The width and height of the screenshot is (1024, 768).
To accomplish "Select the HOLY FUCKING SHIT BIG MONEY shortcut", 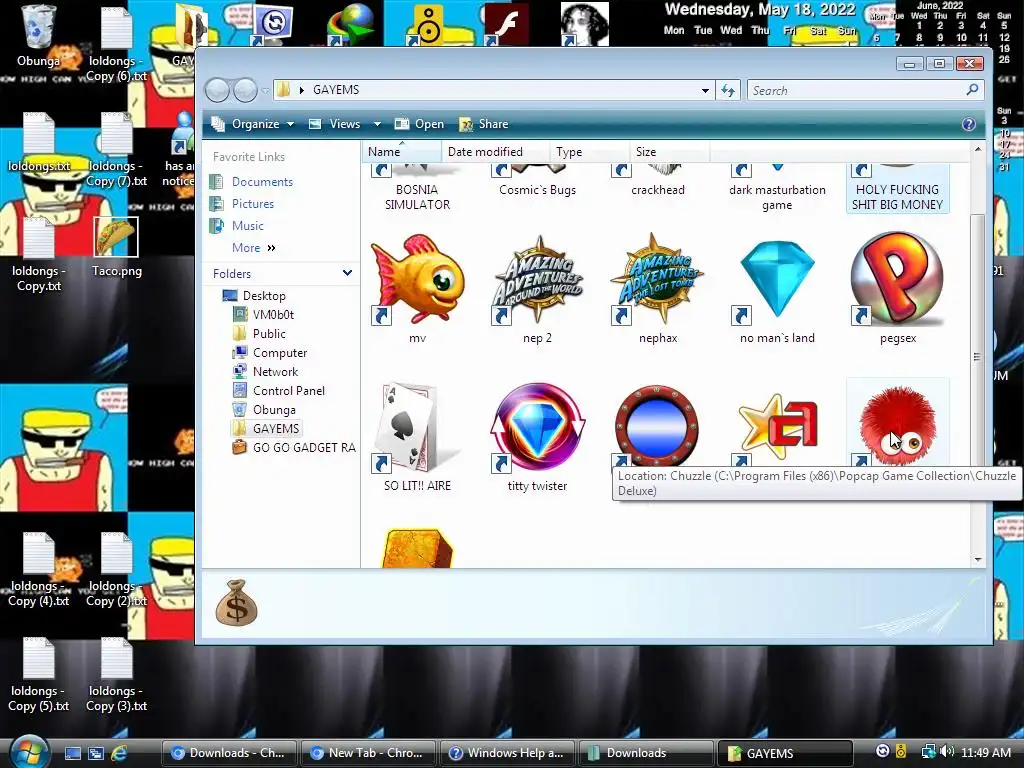I will 897,197.
